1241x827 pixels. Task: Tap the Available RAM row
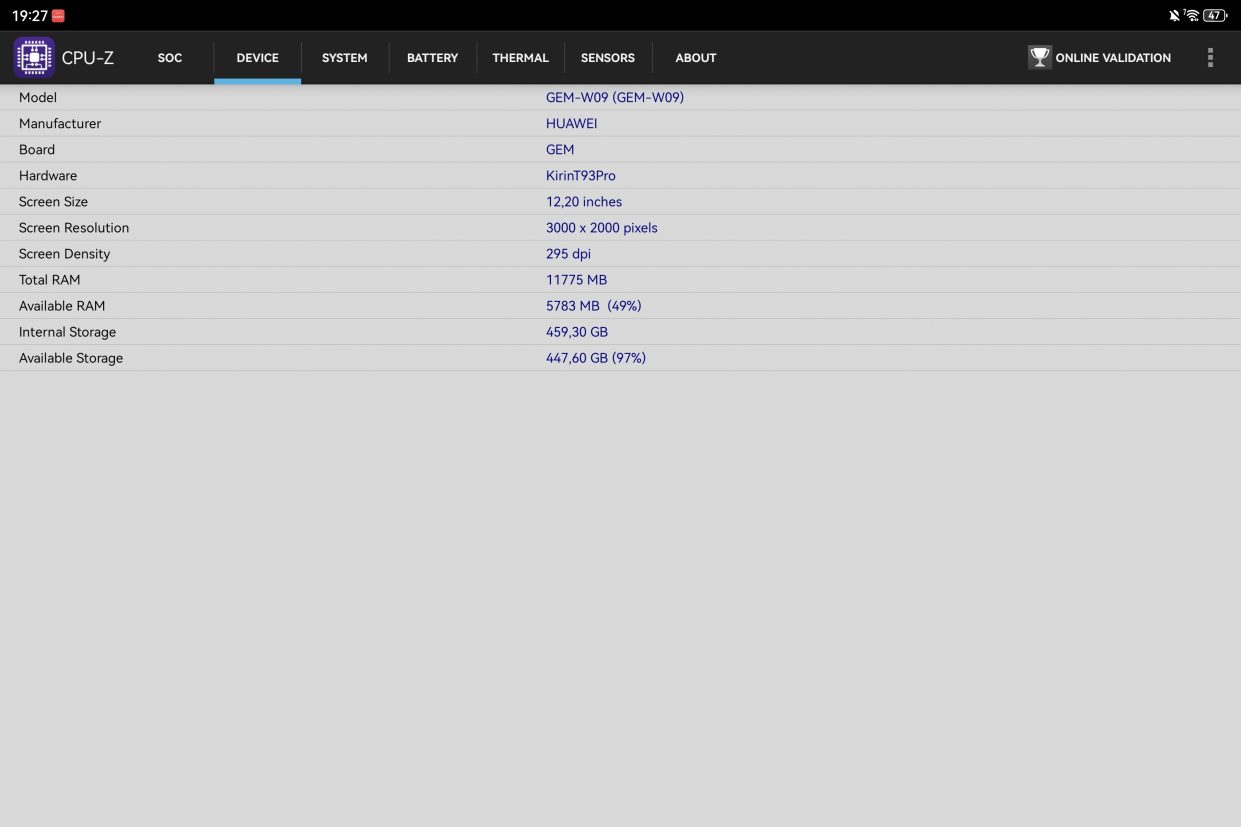point(620,306)
